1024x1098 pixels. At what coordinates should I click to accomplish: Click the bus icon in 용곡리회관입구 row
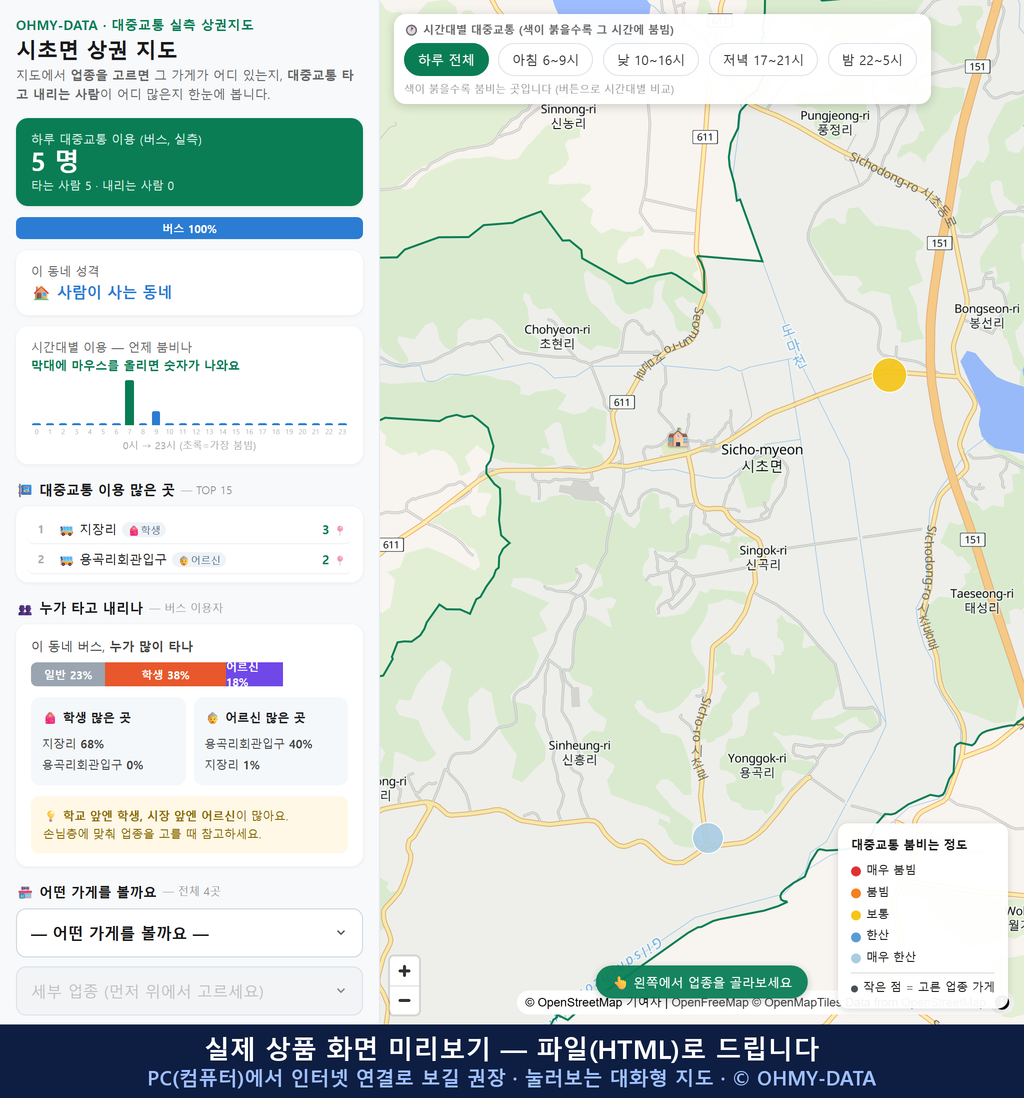tap(67, 560)
